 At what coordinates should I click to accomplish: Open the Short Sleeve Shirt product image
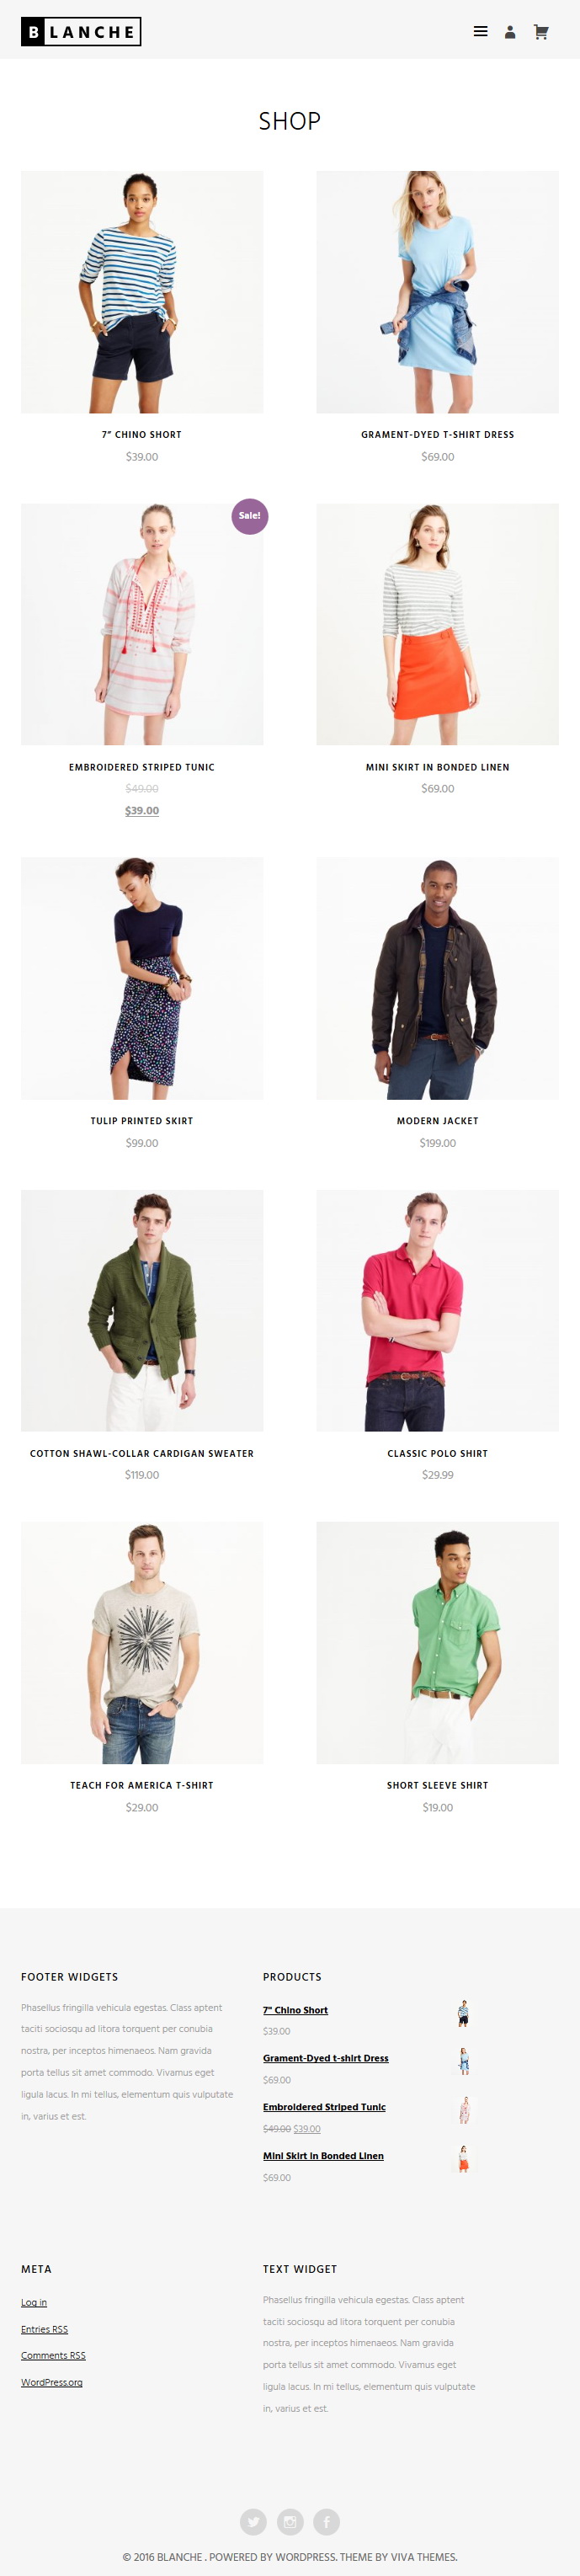pos(438,1643)
